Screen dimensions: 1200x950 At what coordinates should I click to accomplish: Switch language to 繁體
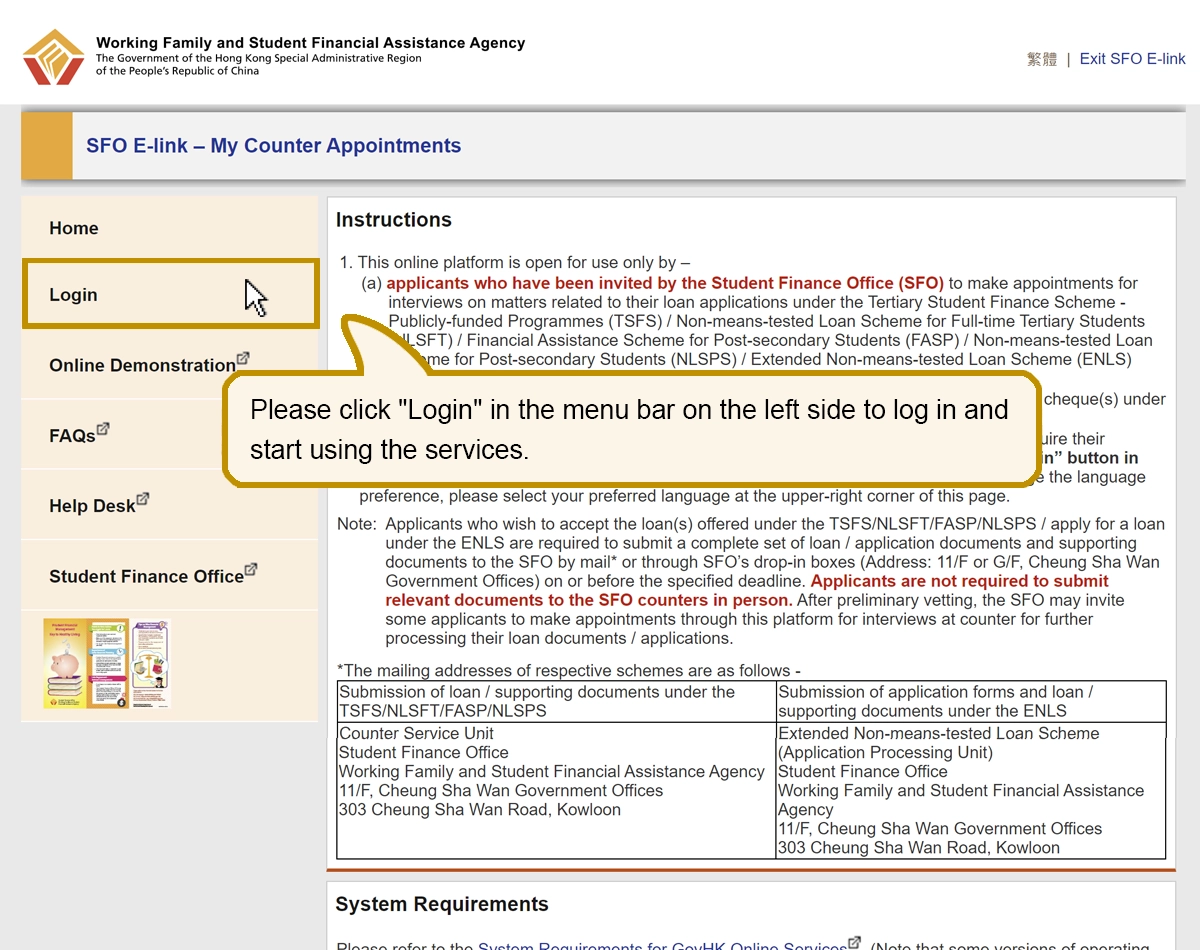(x=1042, y=59)
